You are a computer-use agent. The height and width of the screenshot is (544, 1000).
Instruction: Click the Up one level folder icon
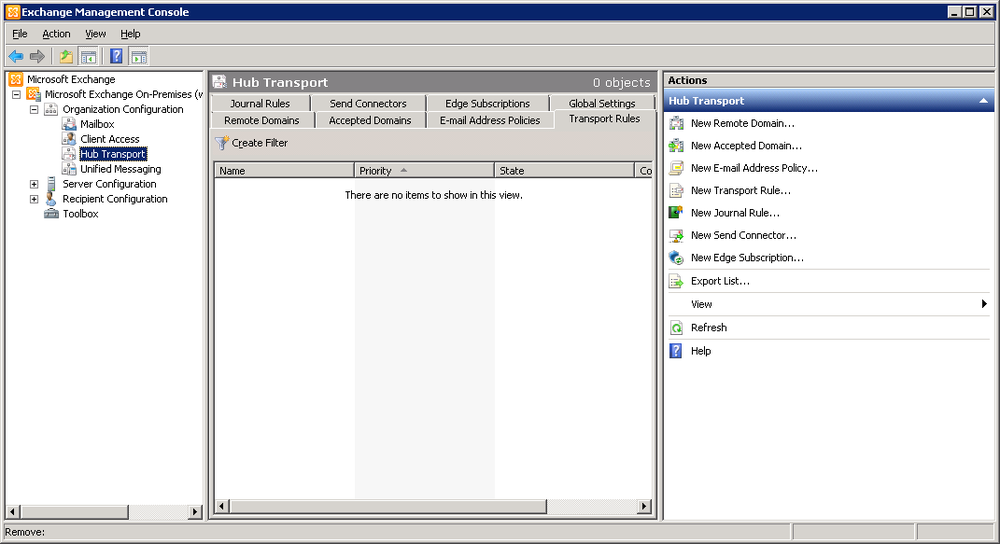(66, 57)
